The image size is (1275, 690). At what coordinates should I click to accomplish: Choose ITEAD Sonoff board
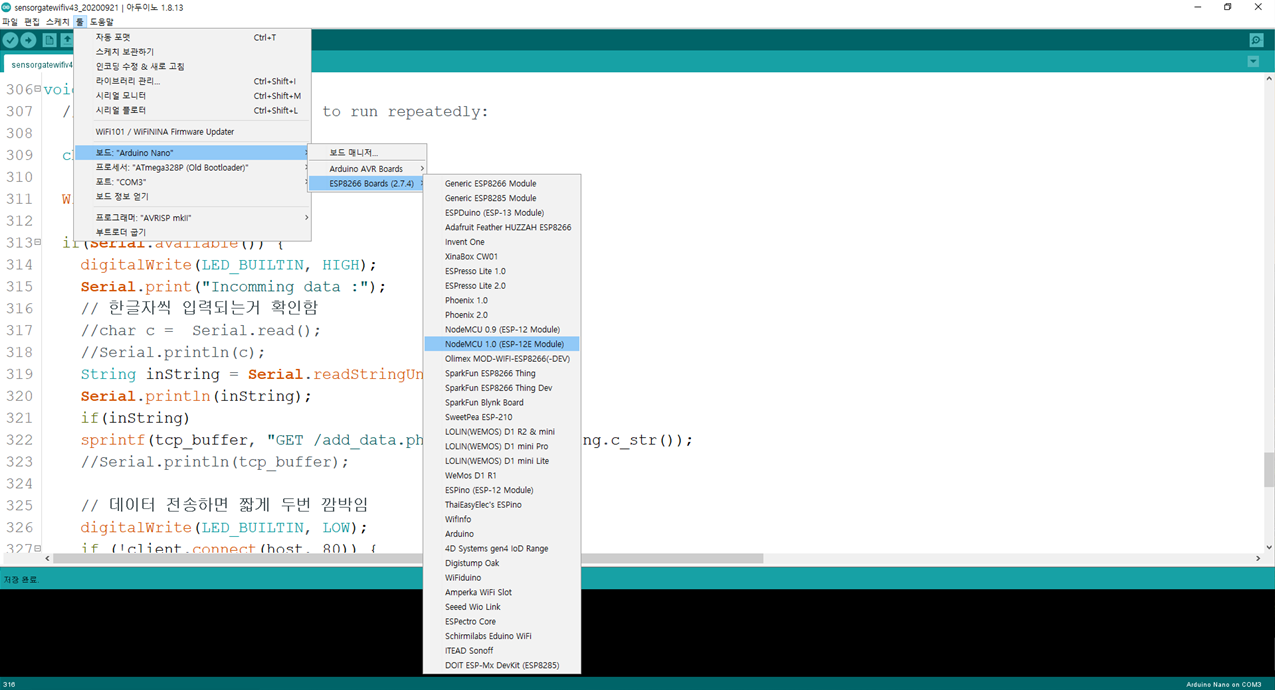coord(502,651)
